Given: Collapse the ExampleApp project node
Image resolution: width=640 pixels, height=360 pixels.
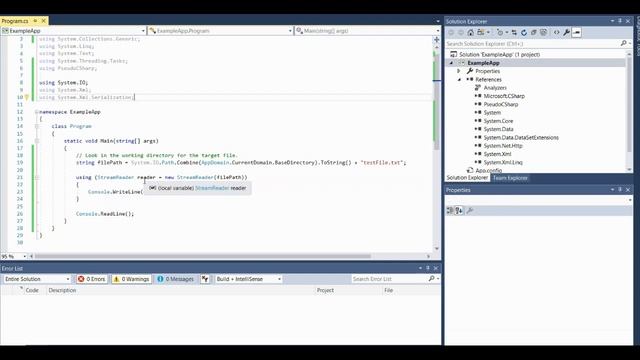Looking at the screenshot, I should point(451,63).
